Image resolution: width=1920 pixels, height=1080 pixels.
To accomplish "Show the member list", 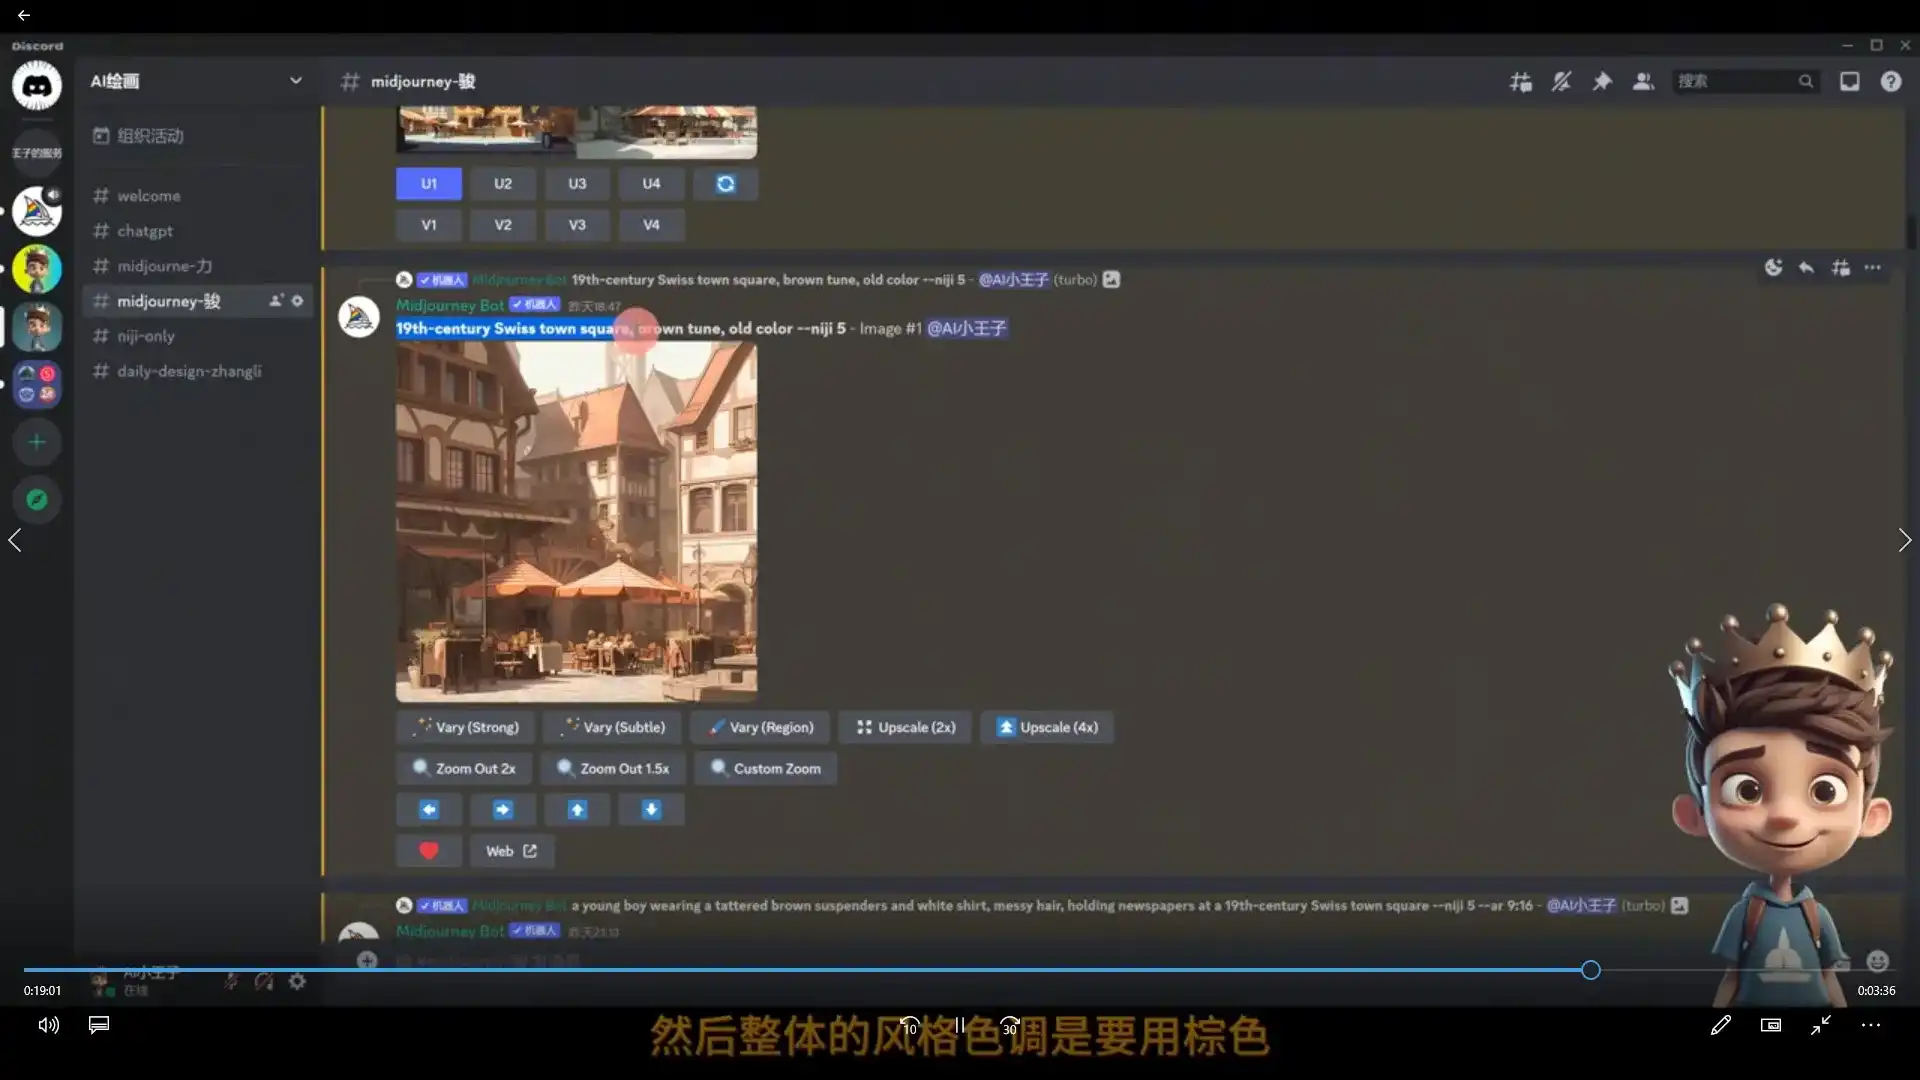I will (1641, 81).
